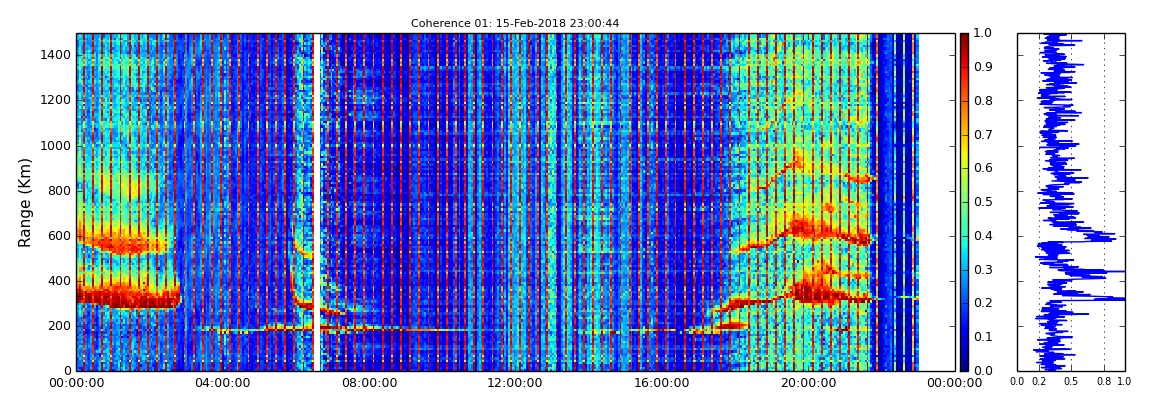Click the 04:00:00 time tick label
Image resolution: width=1150 pixels, height=407 pixels.
[221, 383]
